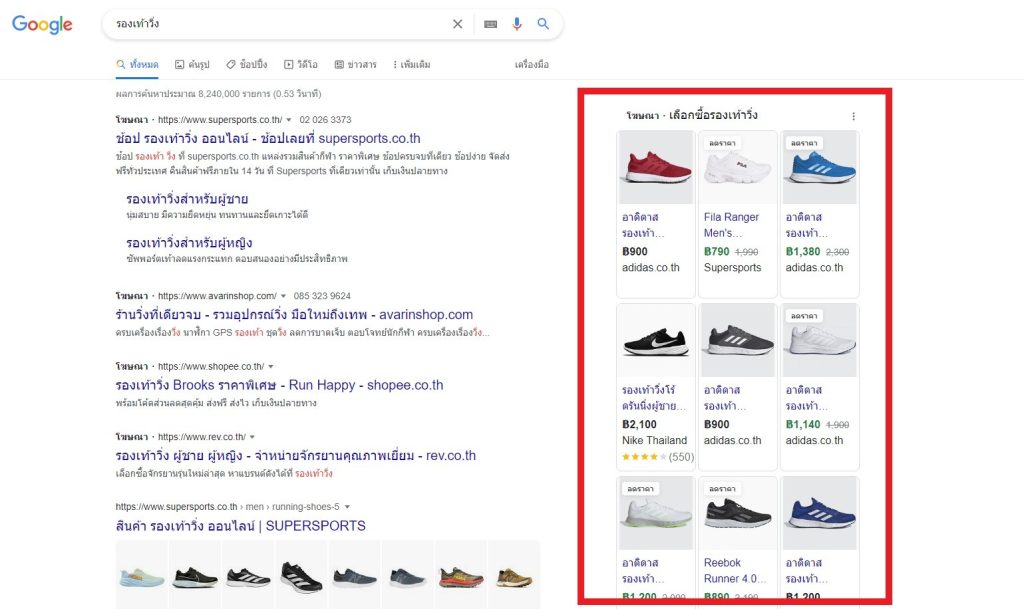The width and height of the screenshot is (1024, 609).
Task: Open the supersports.co.th ad headline link
Action: pyautogui.click(x=268, y=138)
